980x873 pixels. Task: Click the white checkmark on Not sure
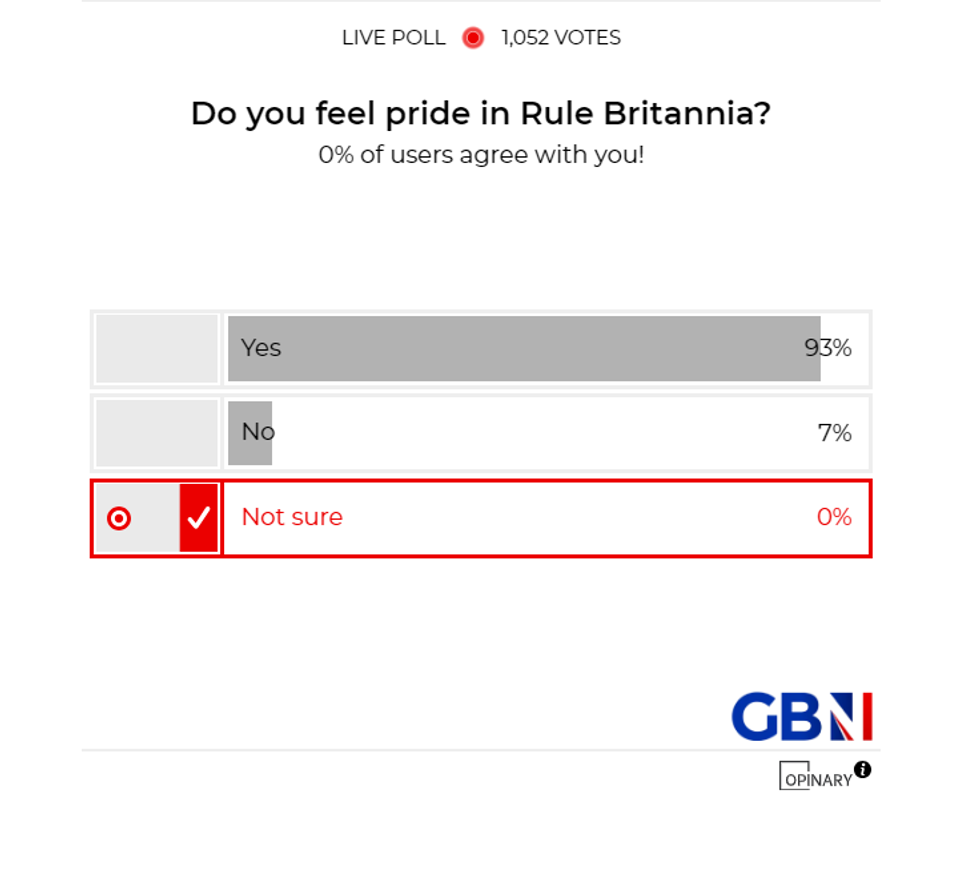pos(199,518)
